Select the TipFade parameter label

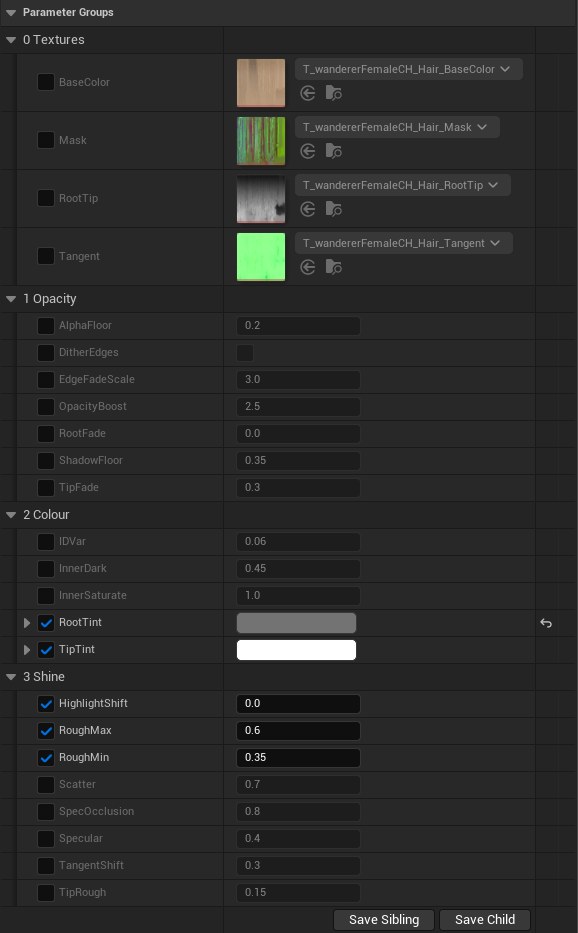(79, 487)
